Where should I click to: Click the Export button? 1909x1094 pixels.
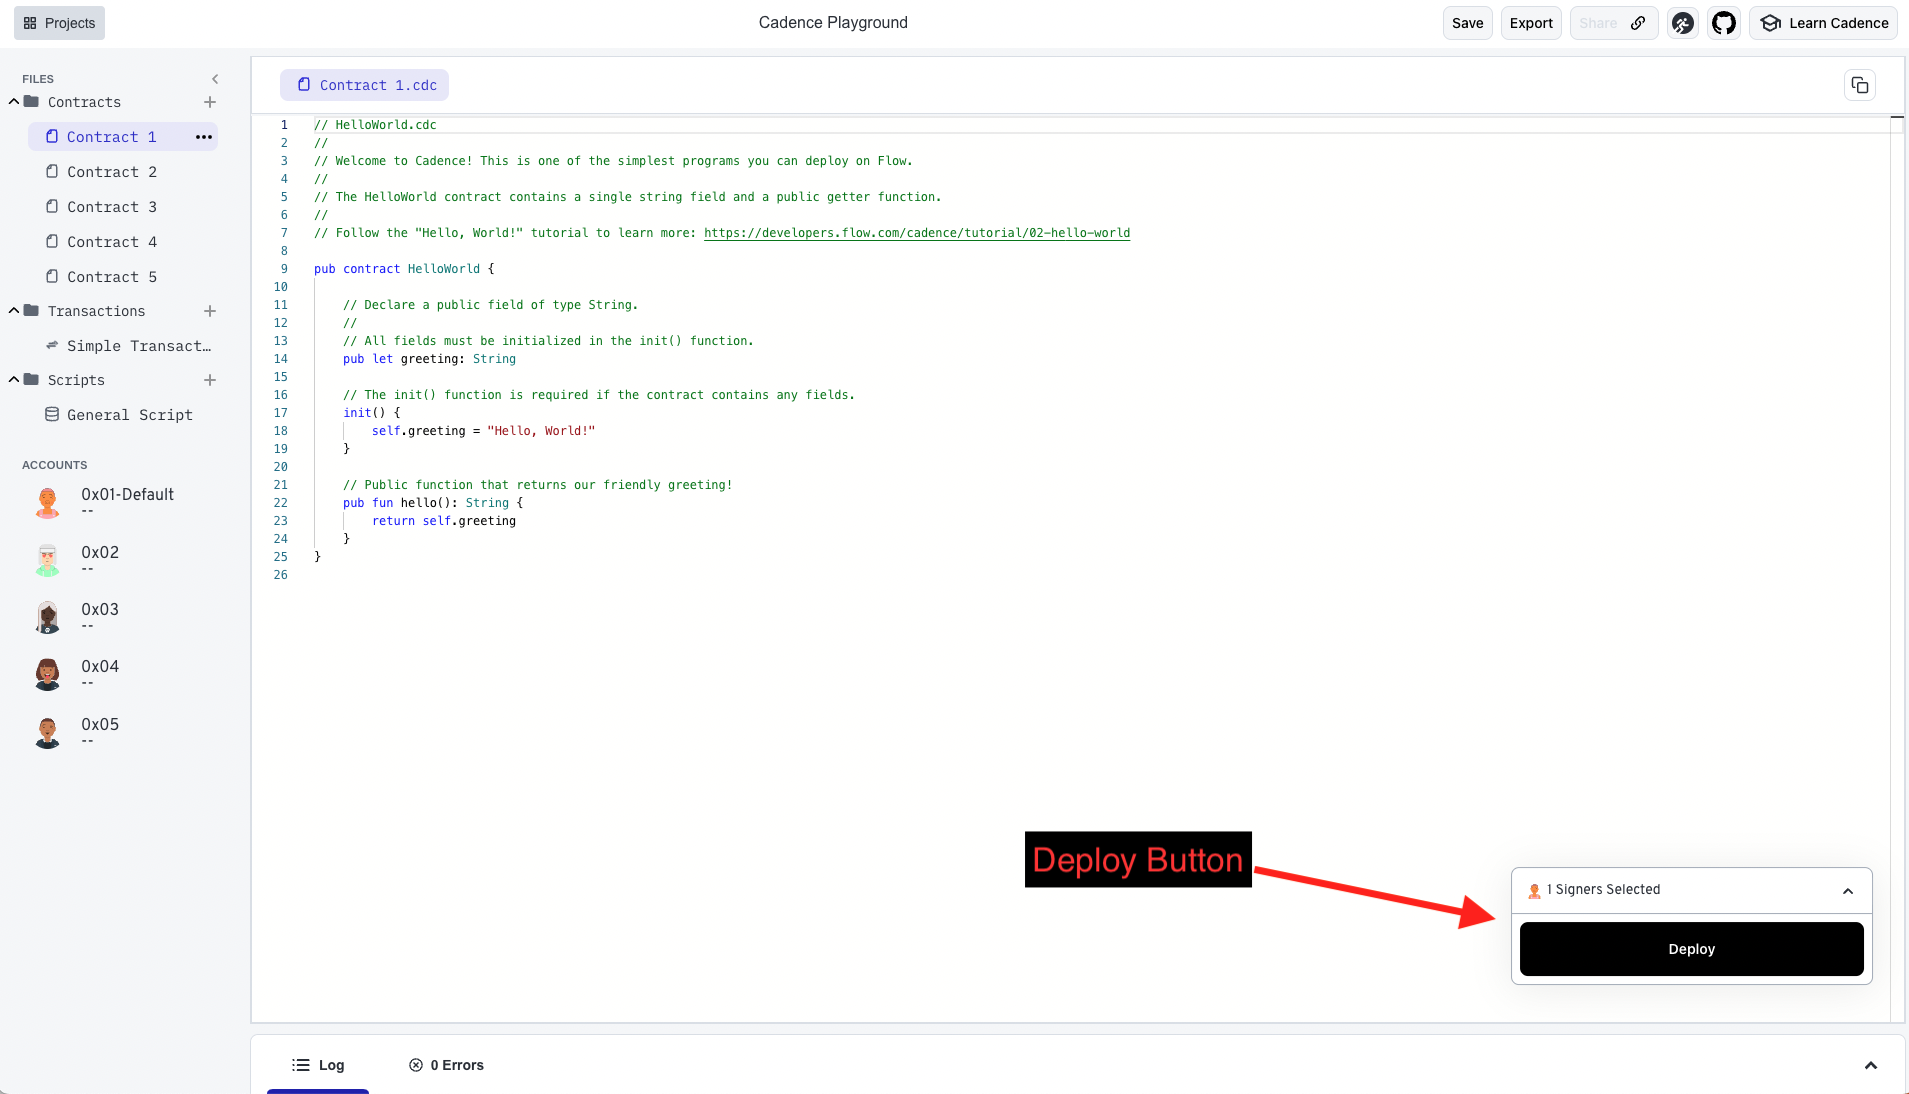click(1530, 23)
